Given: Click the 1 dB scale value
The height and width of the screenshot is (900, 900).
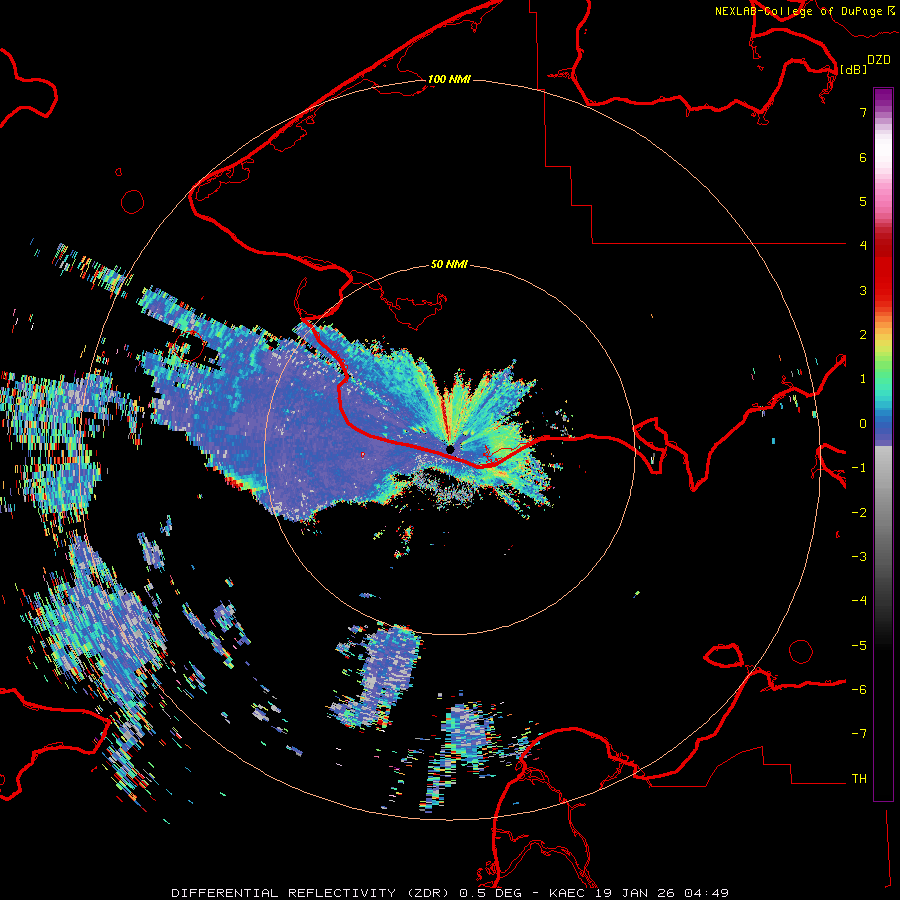Looking at the screenshot, I should pyautogui.click(x=863, y=379).
